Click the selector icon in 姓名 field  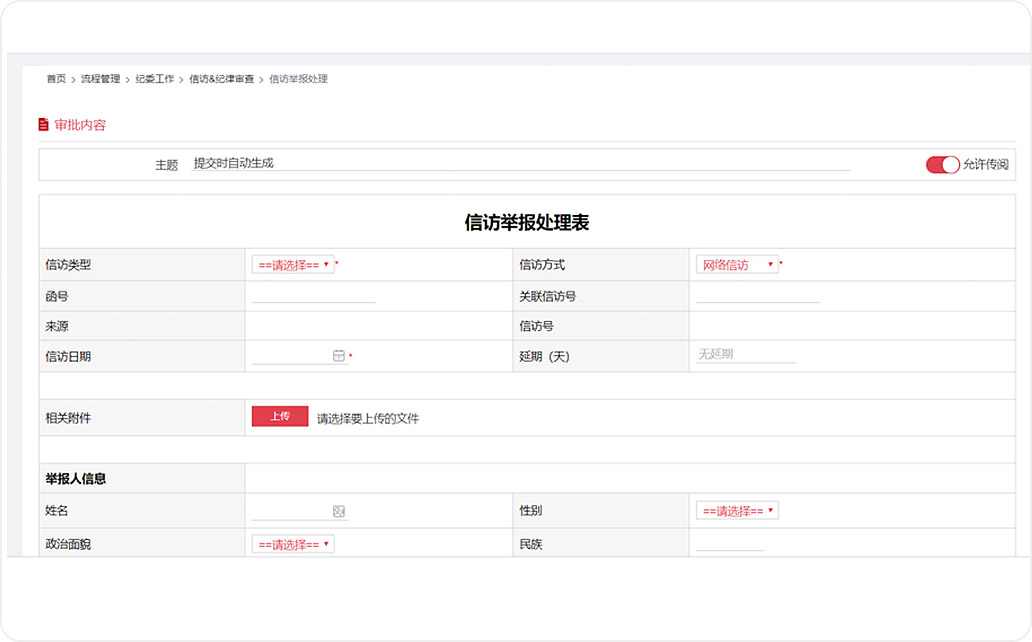338,511
